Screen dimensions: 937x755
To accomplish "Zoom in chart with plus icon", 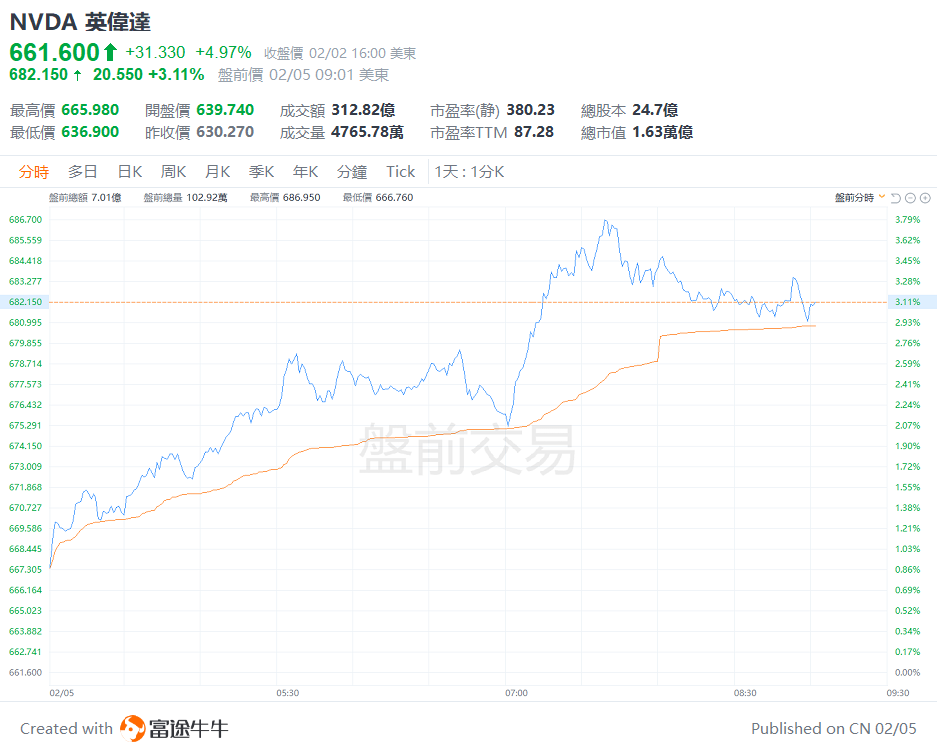I will (925, 198).
